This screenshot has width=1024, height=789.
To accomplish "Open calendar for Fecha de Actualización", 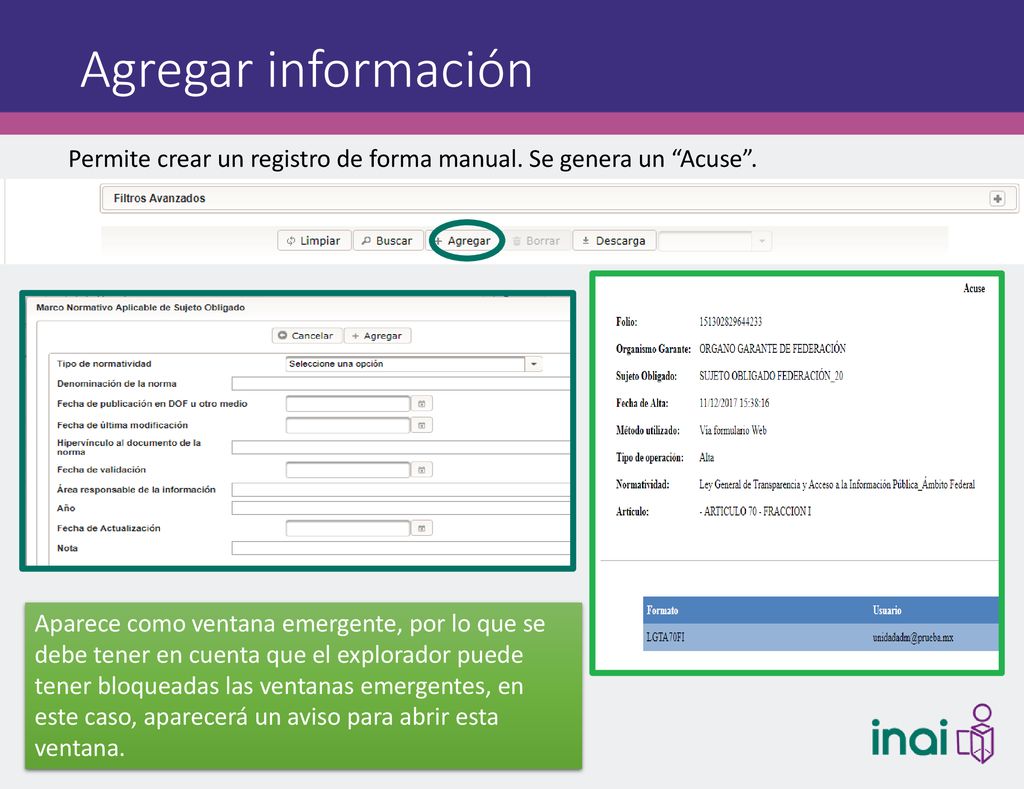I will coord(422,528).
